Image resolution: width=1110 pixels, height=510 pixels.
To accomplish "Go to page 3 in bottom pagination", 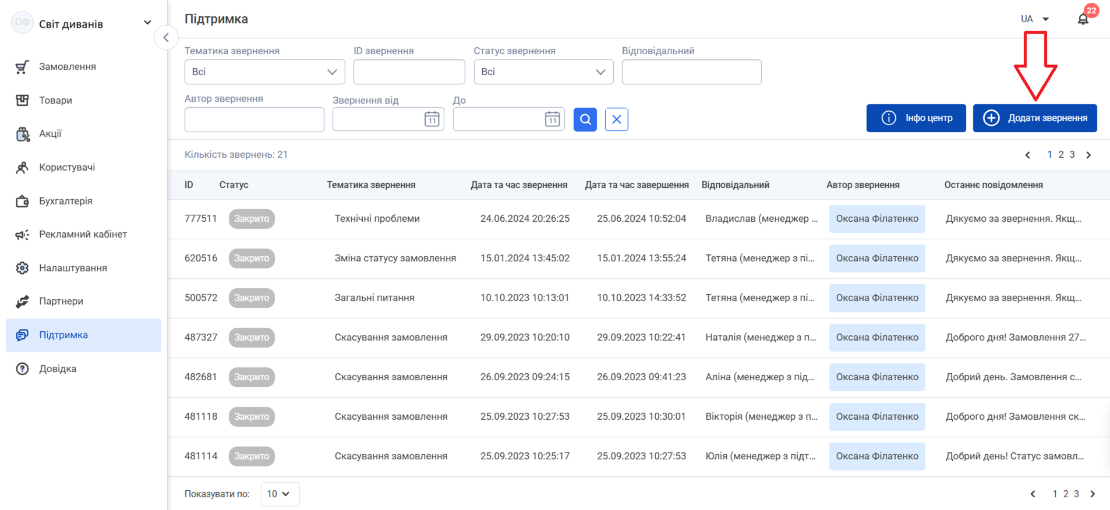I will (x=1077, y=494).
